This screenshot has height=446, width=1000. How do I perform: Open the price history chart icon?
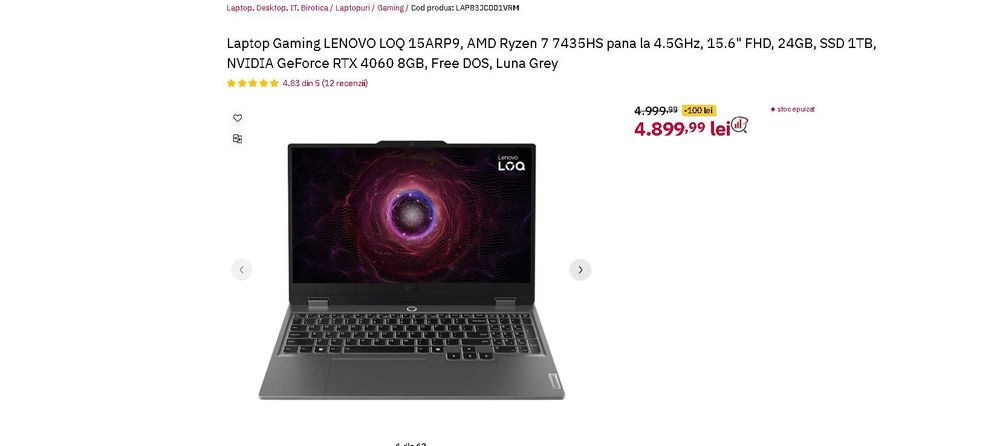740,125
